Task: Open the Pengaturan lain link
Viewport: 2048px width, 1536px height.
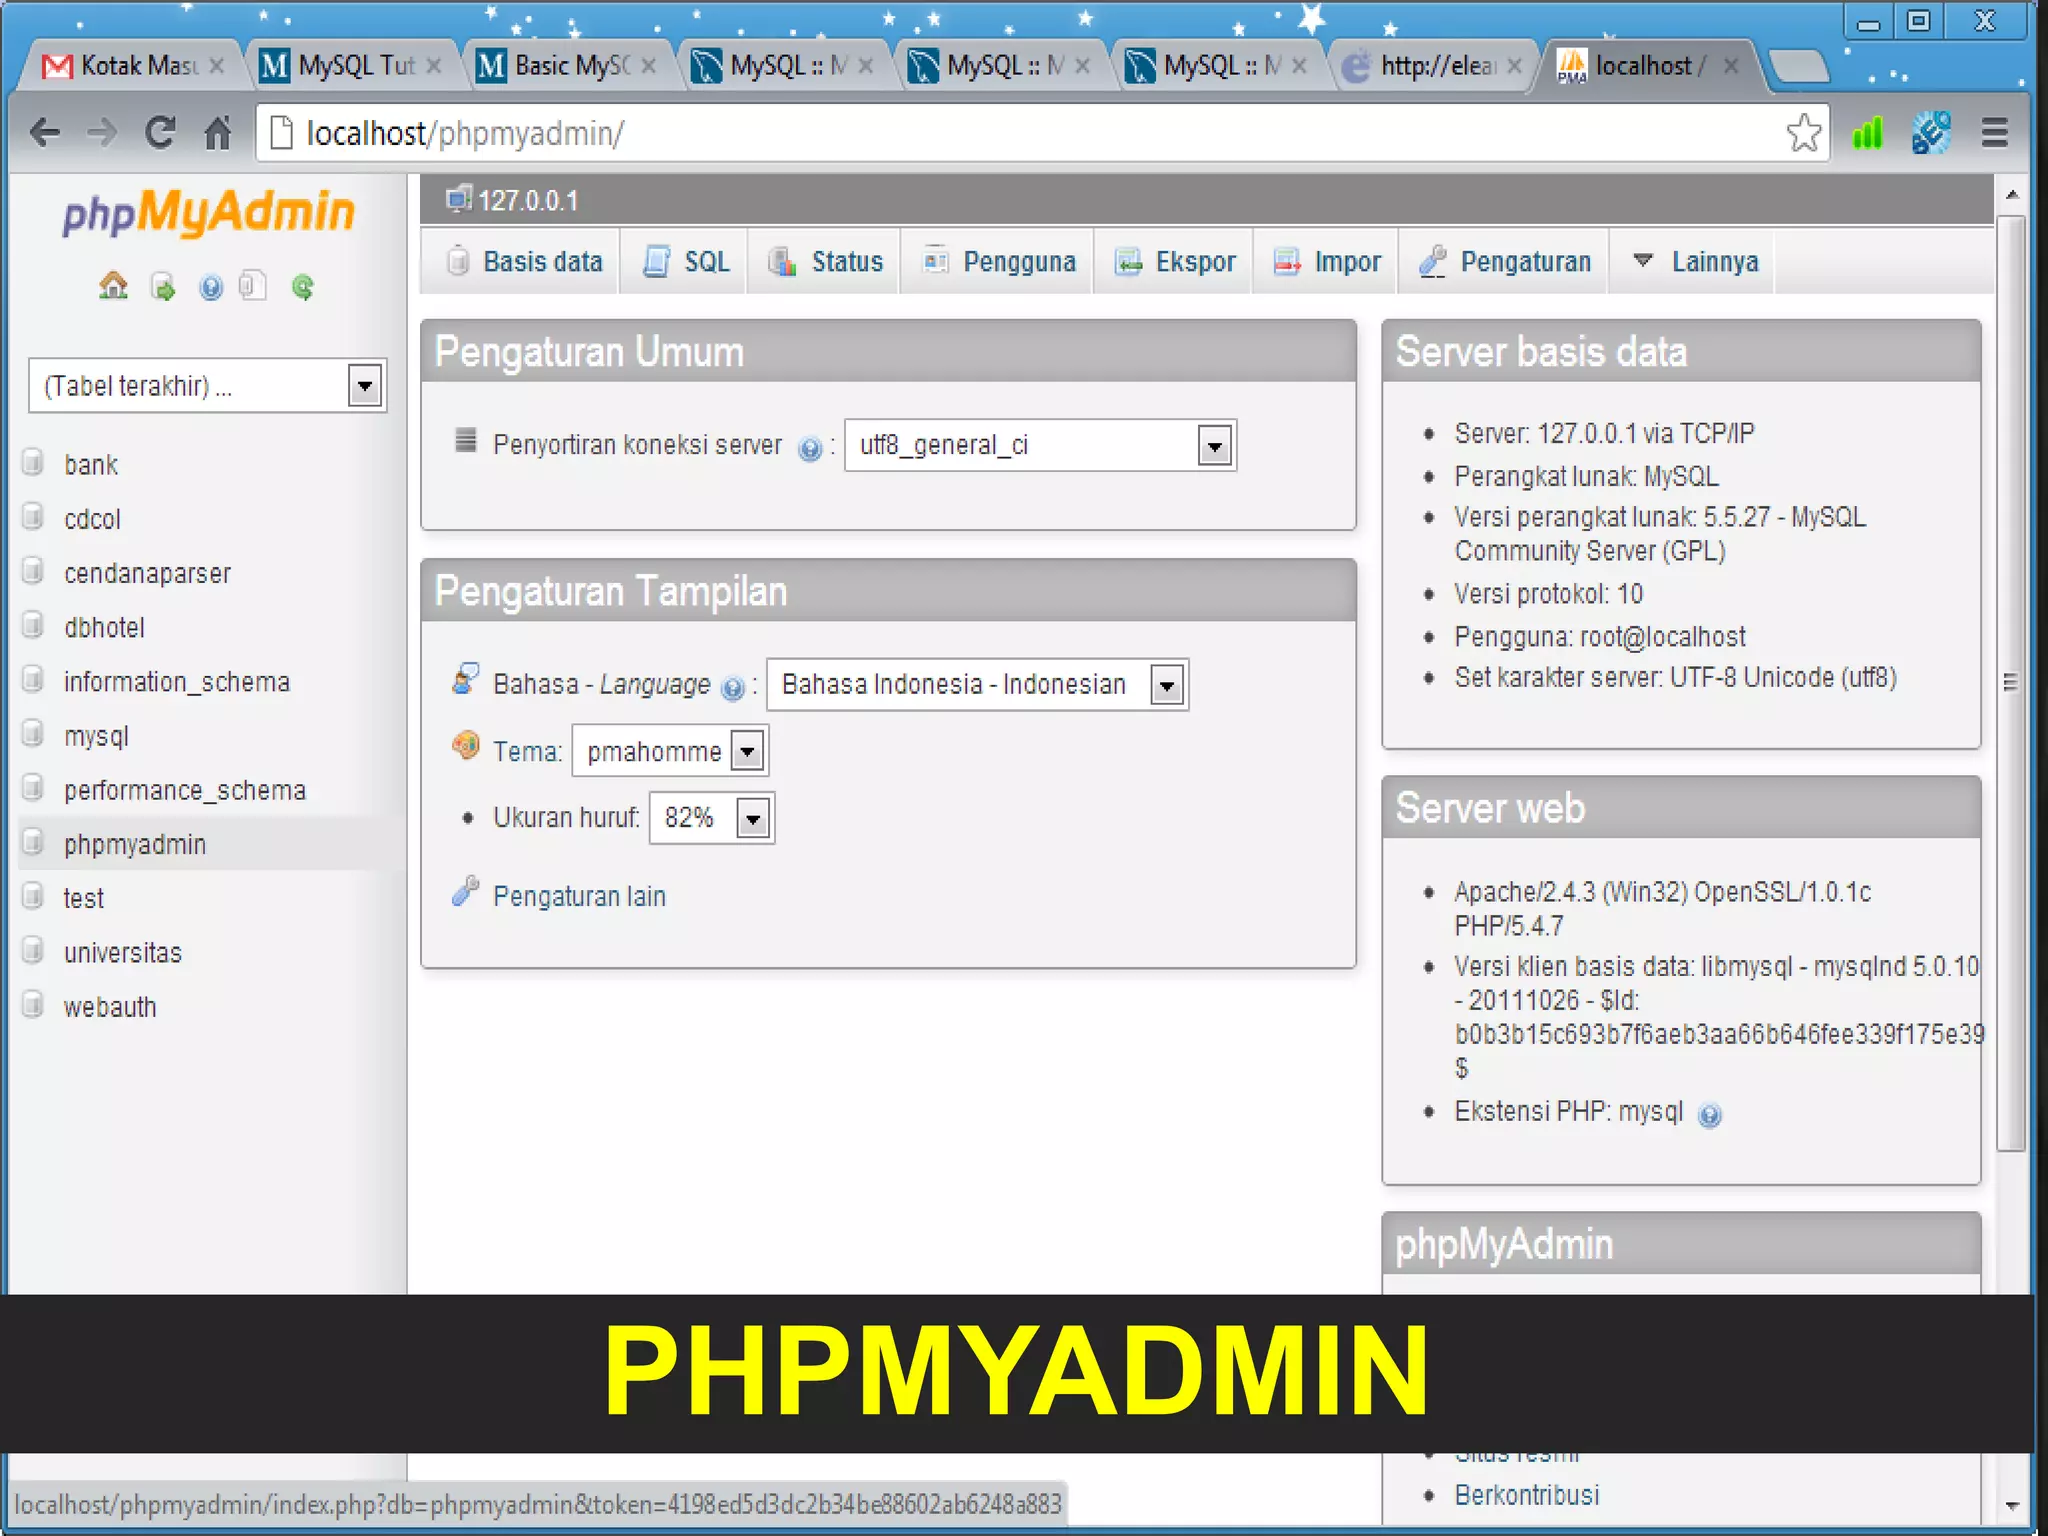Action: (x=579, y=896)
